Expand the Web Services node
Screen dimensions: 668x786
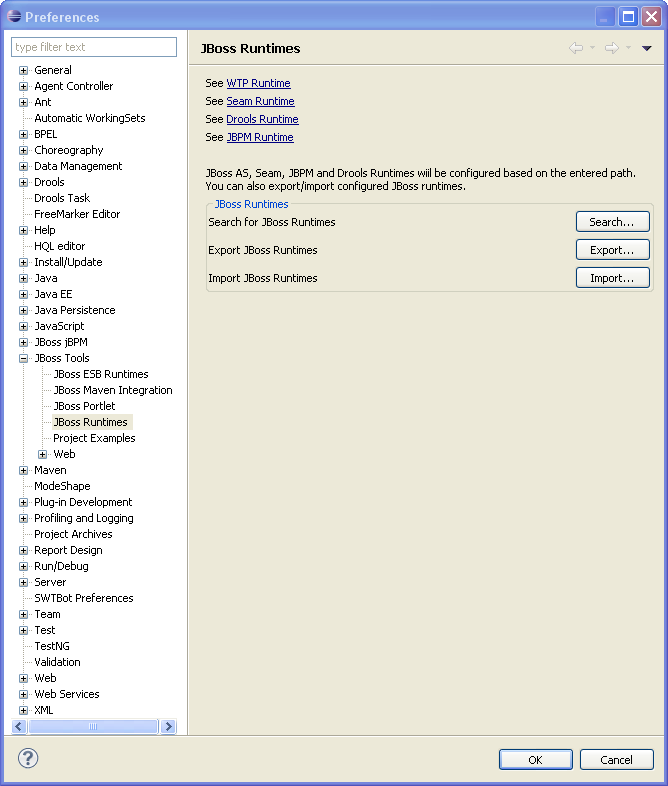23,694
